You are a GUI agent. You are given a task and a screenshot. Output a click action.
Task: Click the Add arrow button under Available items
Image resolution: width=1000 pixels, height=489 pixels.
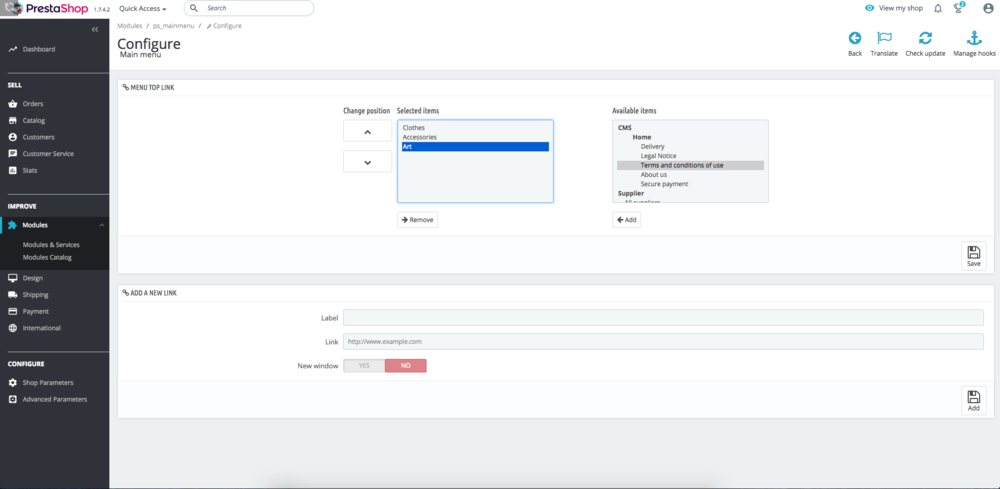pos(626,220)
